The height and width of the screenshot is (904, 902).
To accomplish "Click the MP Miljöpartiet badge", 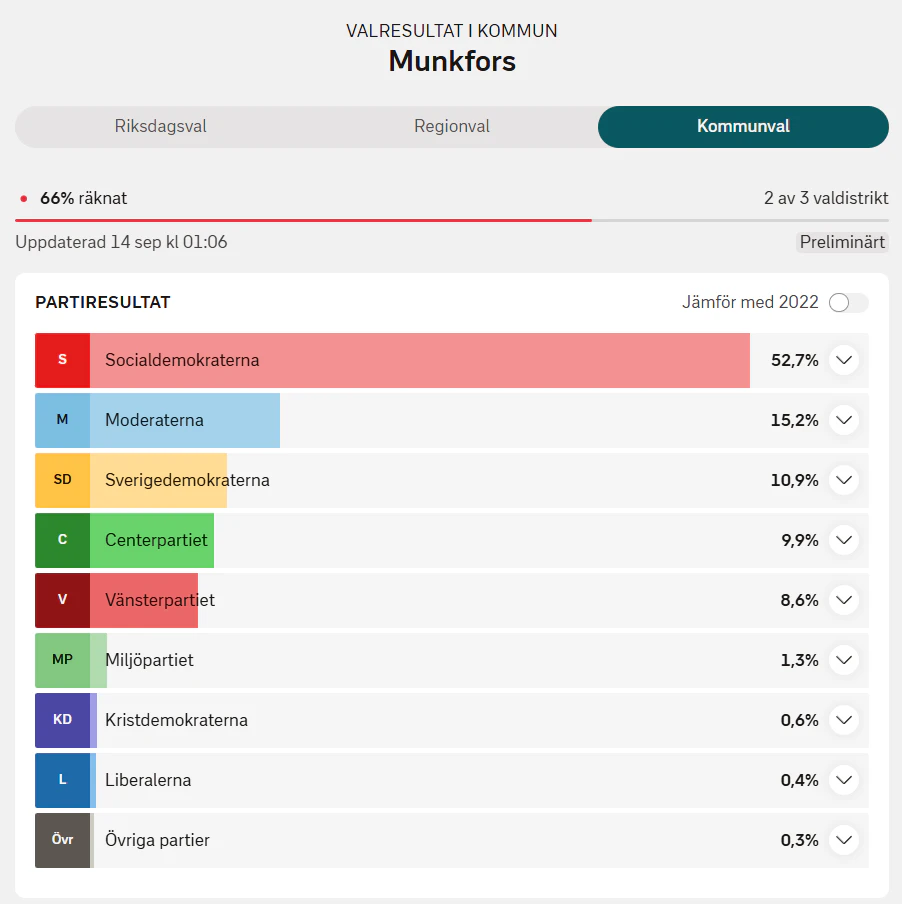I will [x=62, y=660].
